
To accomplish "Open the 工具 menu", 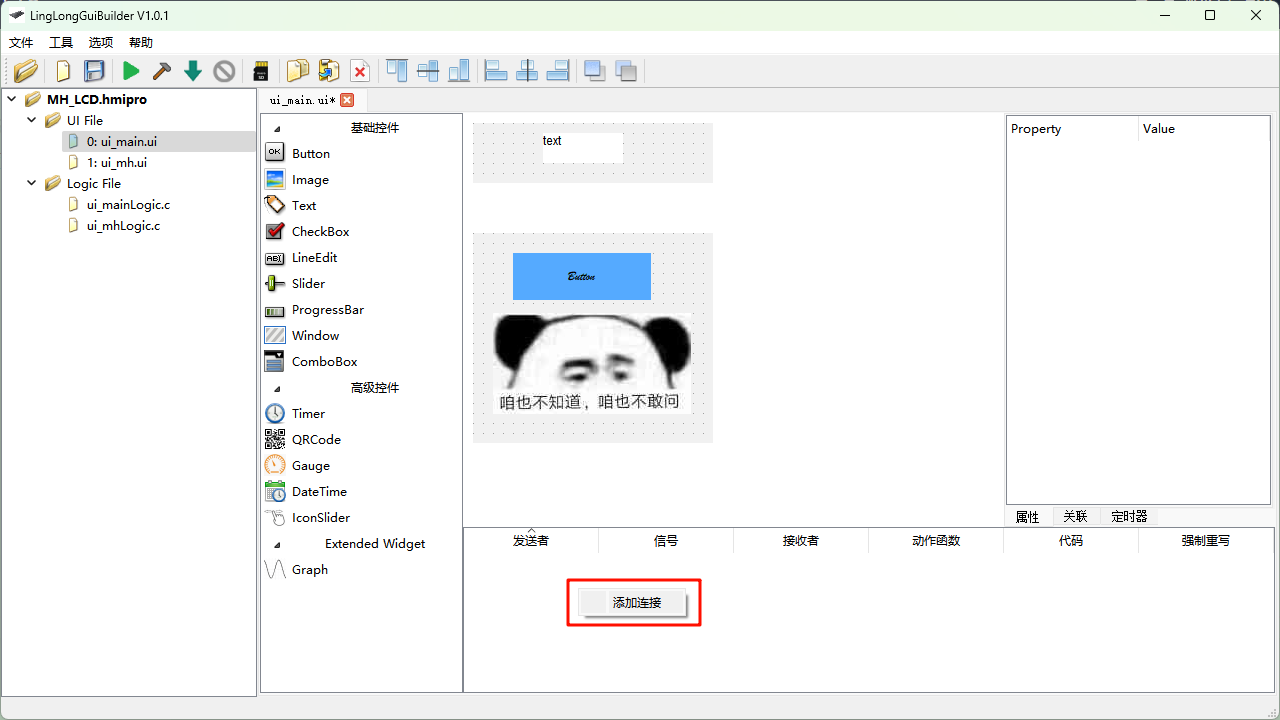I will coord(61,43).
